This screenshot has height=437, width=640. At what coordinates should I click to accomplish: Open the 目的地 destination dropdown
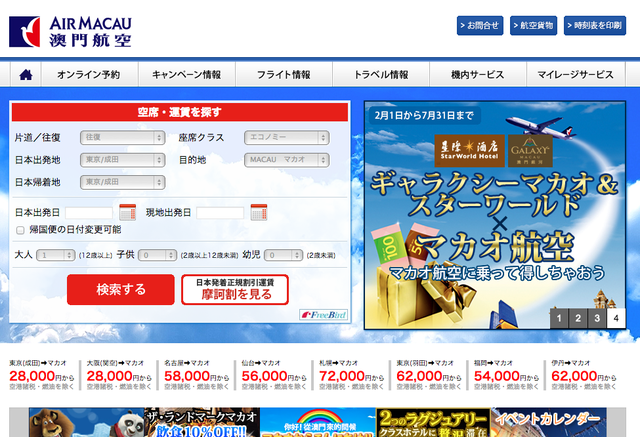click(287, 160)
